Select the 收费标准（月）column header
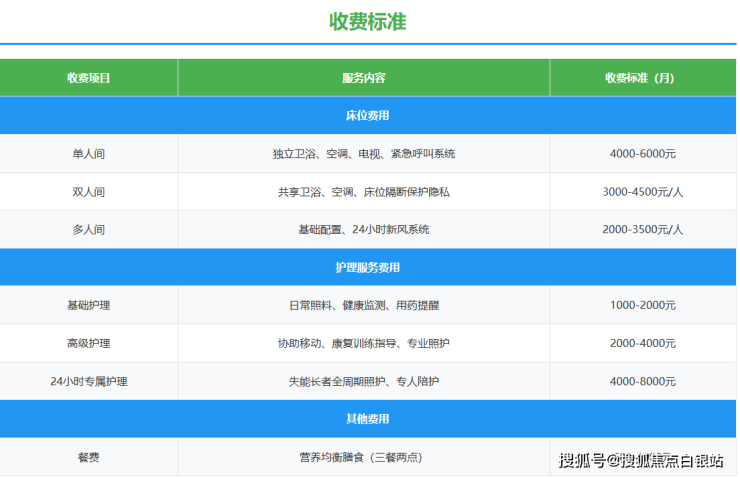Viewport: 740px width, 477px height. pos(642,78)
